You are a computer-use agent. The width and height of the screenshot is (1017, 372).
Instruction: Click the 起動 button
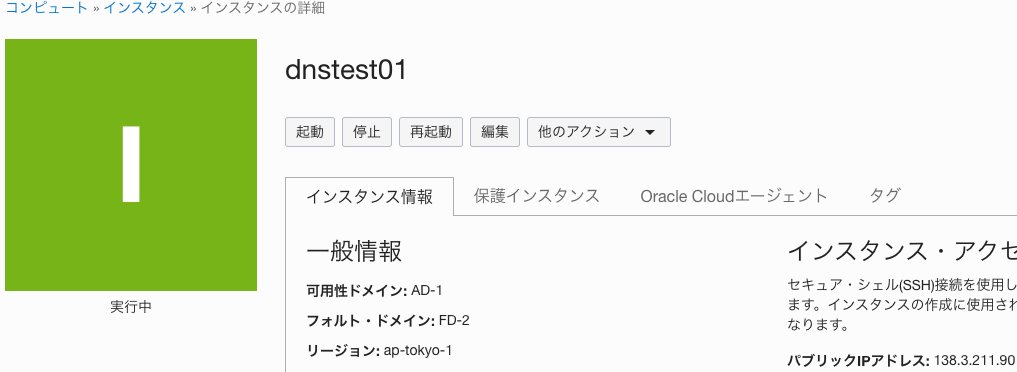click(x=310, y=132)
